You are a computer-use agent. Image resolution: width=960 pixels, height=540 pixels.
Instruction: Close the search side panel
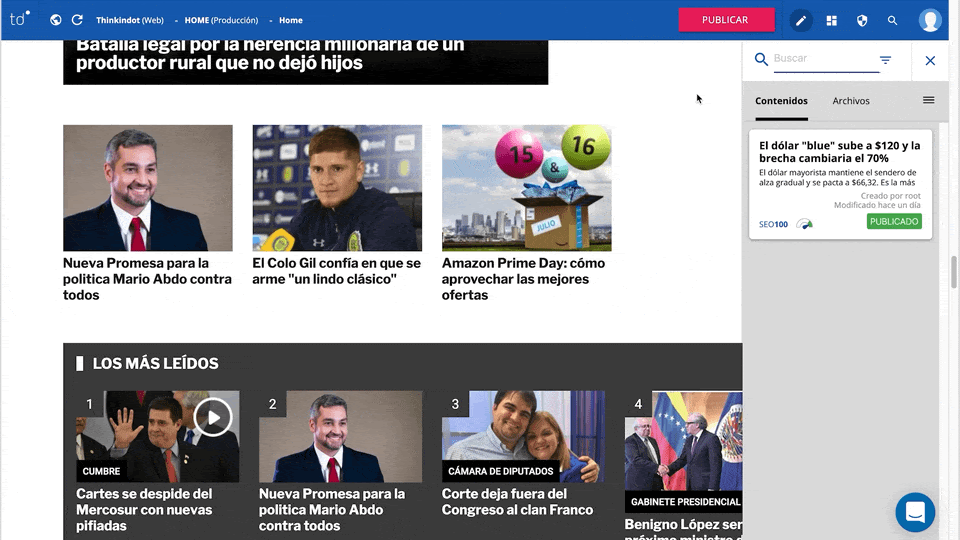pos(930,61)
